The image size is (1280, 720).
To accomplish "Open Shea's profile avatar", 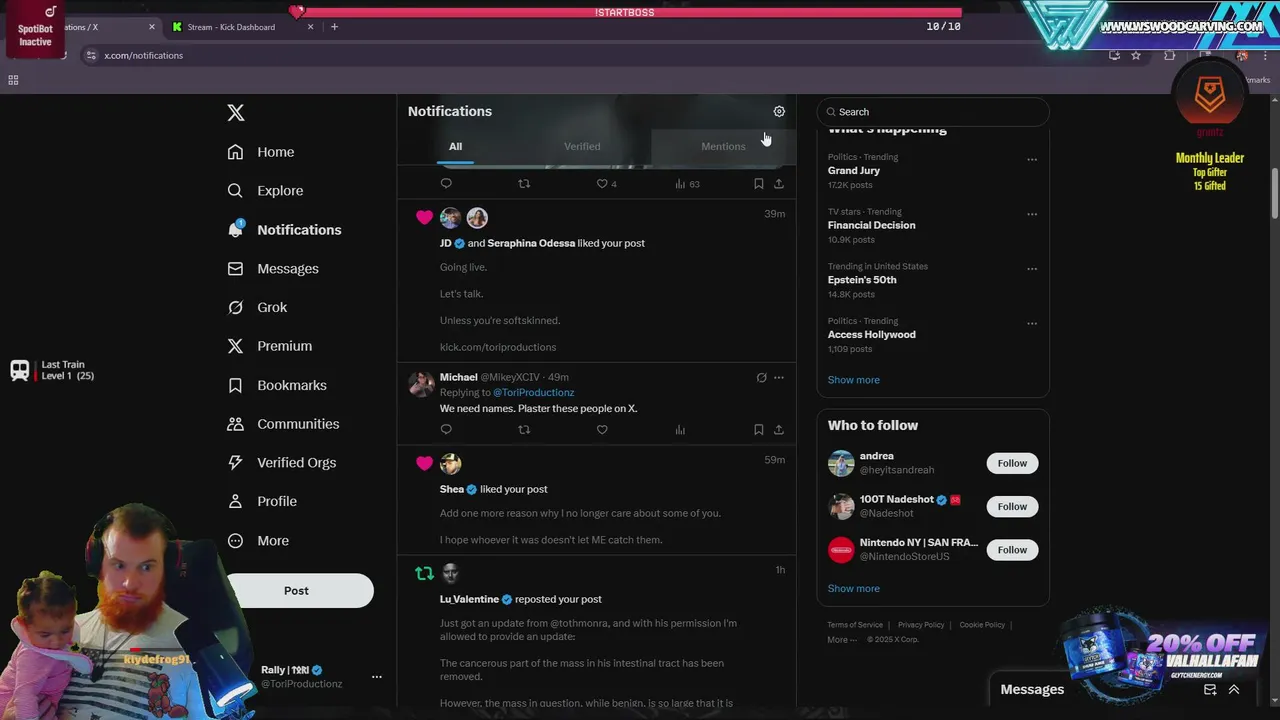I will [x=451, y=464].
